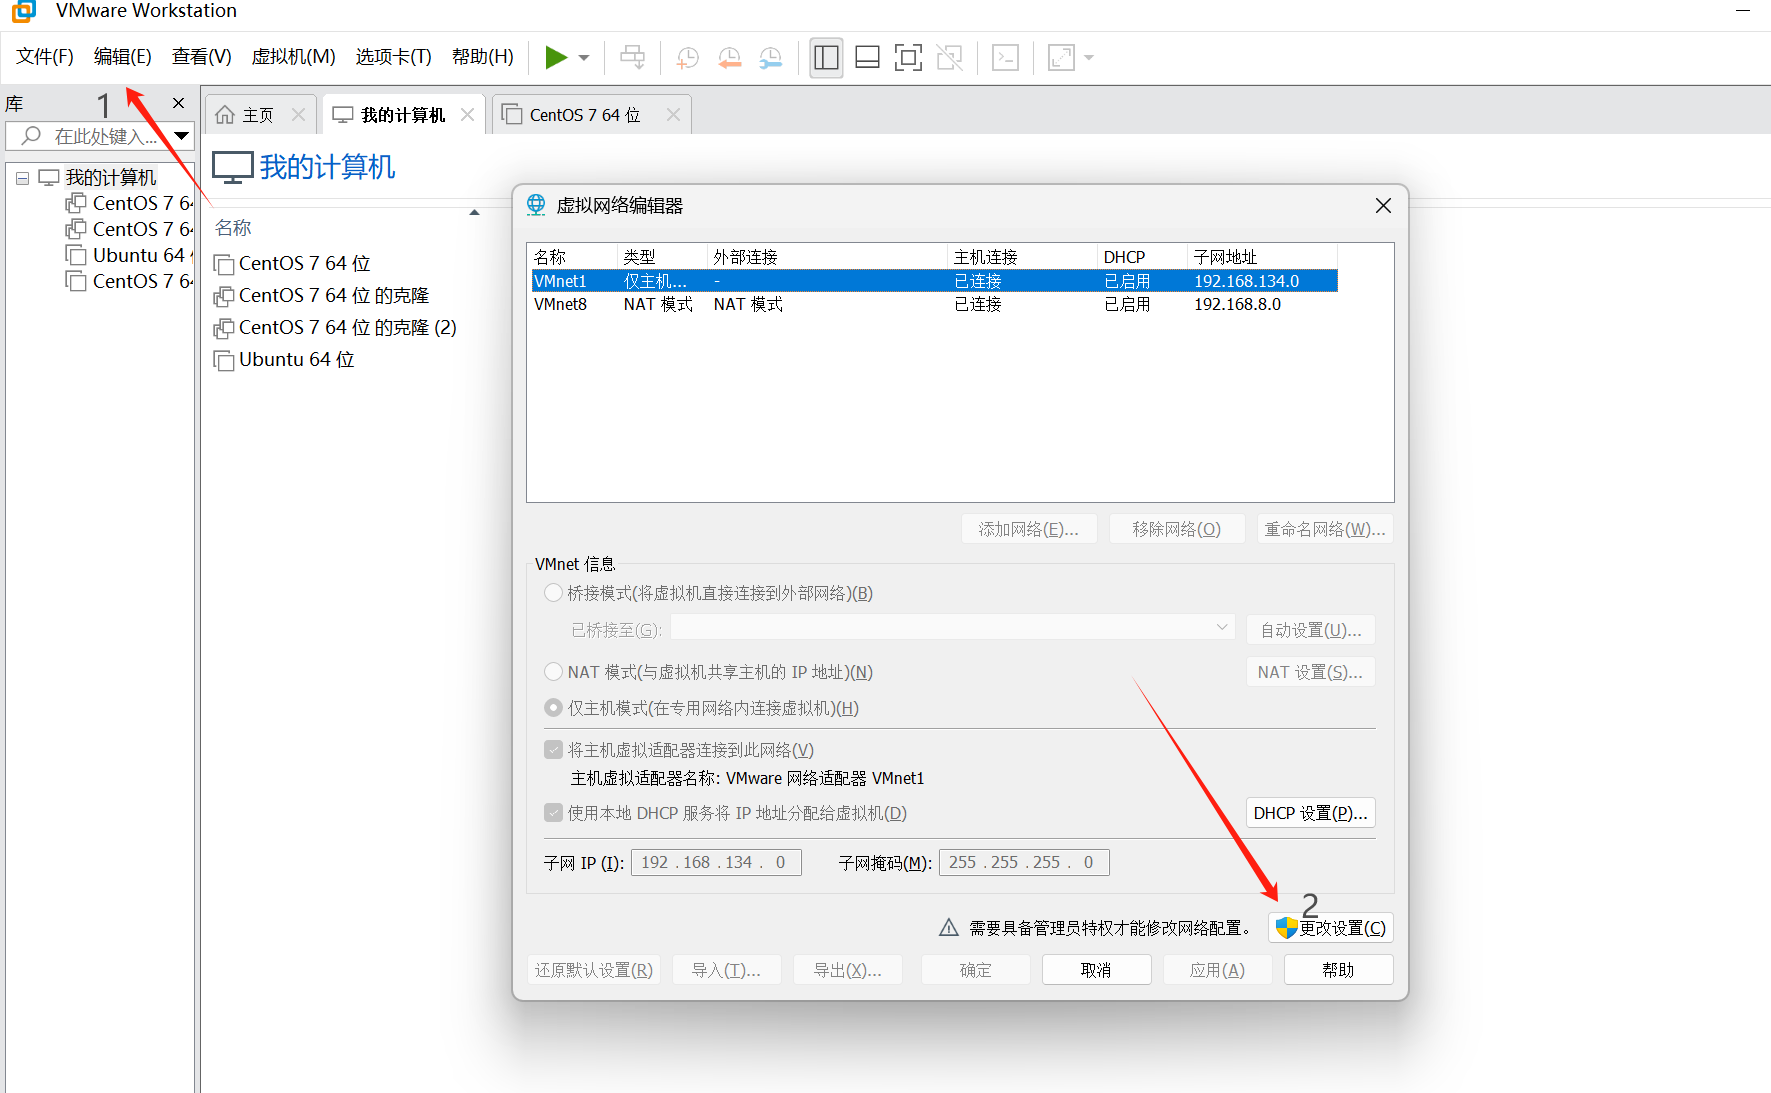Viewport: 1771px width, 1093px height.
Task: Open the 帮助(H) menu
Action: (x=483, y=56)
